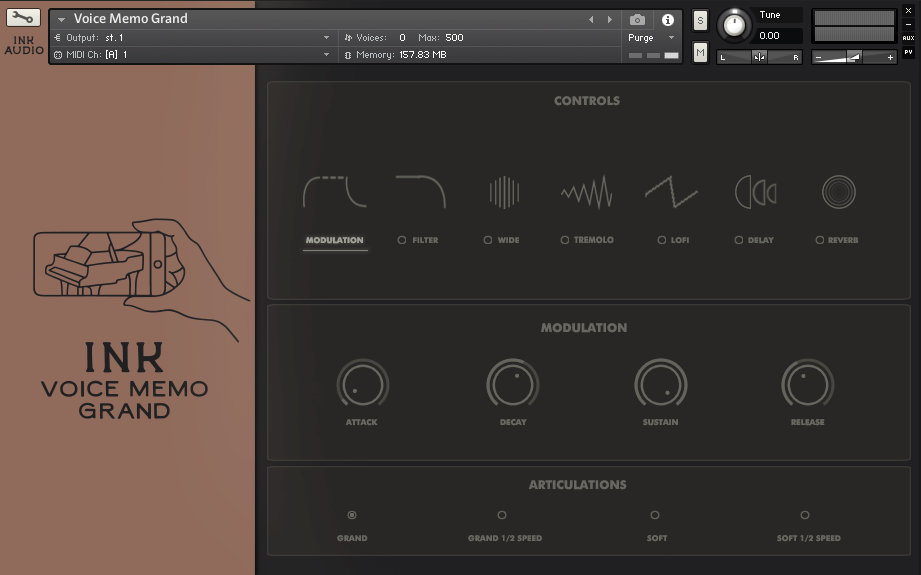
Task: Click the LoFi sawtooth icon
Action: pyautogui.click(x=671, y=191)
